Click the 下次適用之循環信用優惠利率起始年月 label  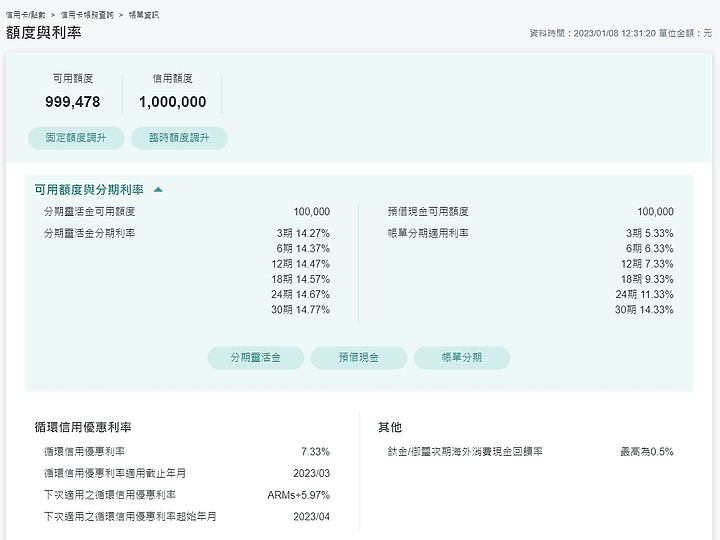(x=130, y=517)
